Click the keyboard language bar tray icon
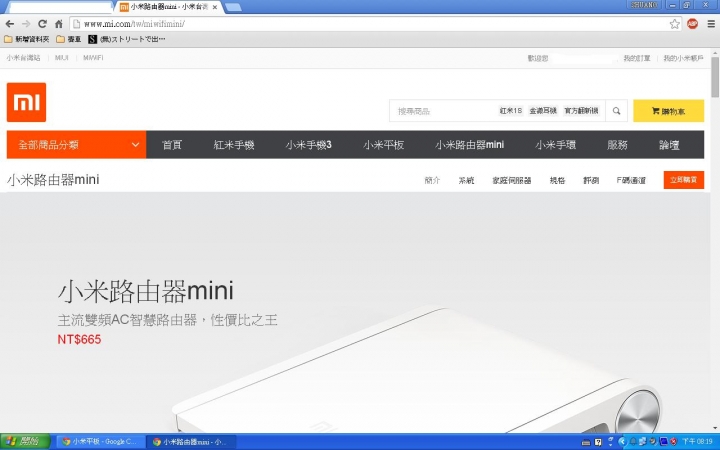Viewport: 720px width, 450px height. (585, 442)
